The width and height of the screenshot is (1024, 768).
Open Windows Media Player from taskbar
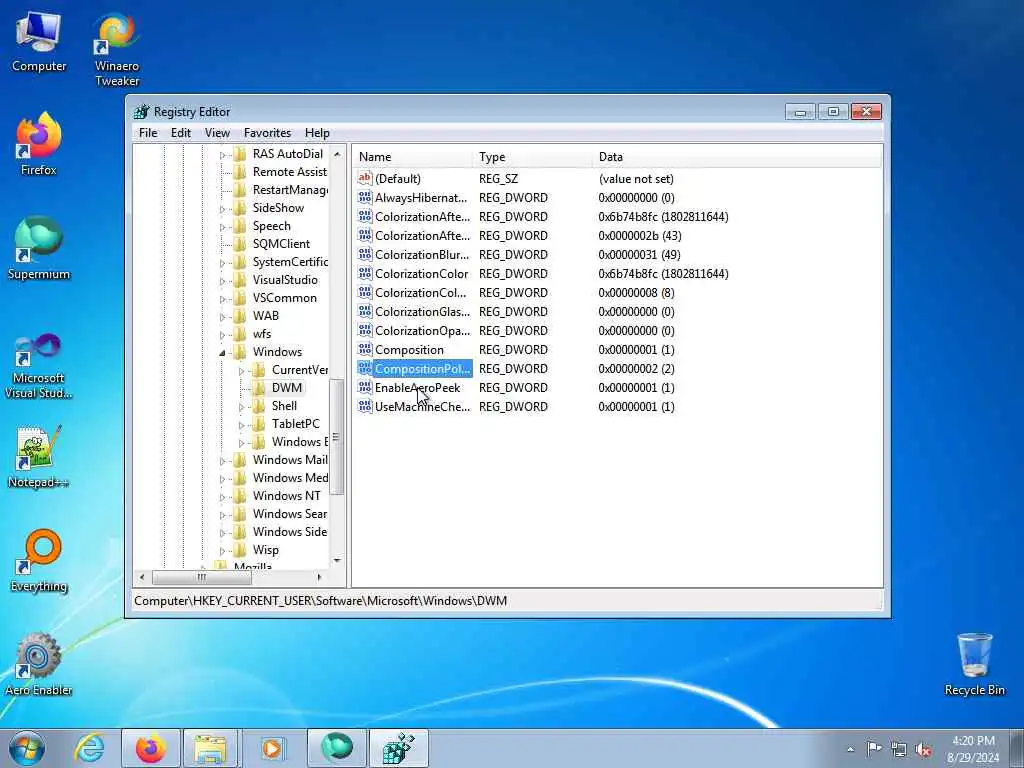[x=272, y=748]
